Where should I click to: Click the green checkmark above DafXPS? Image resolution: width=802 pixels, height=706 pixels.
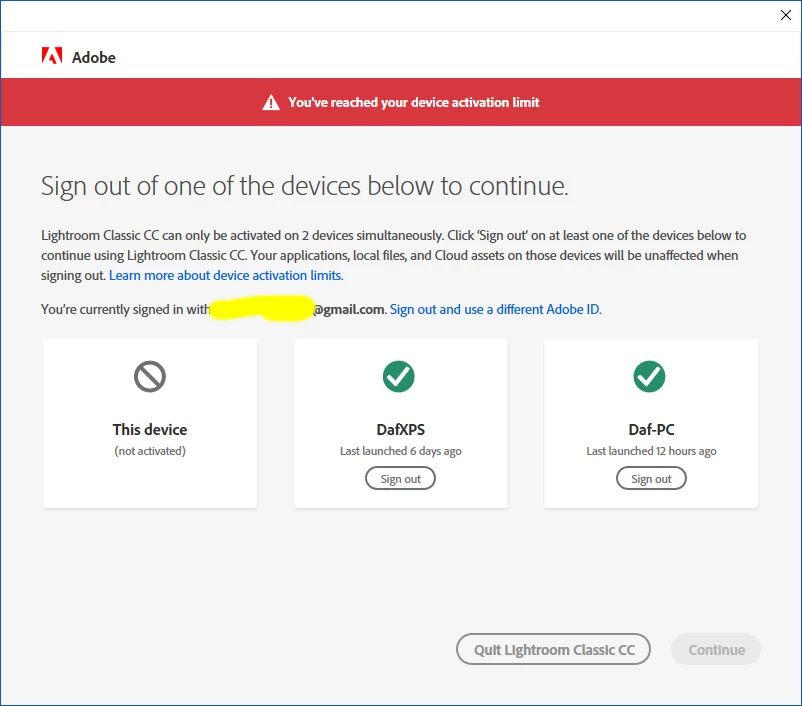[x=398, y=377]
